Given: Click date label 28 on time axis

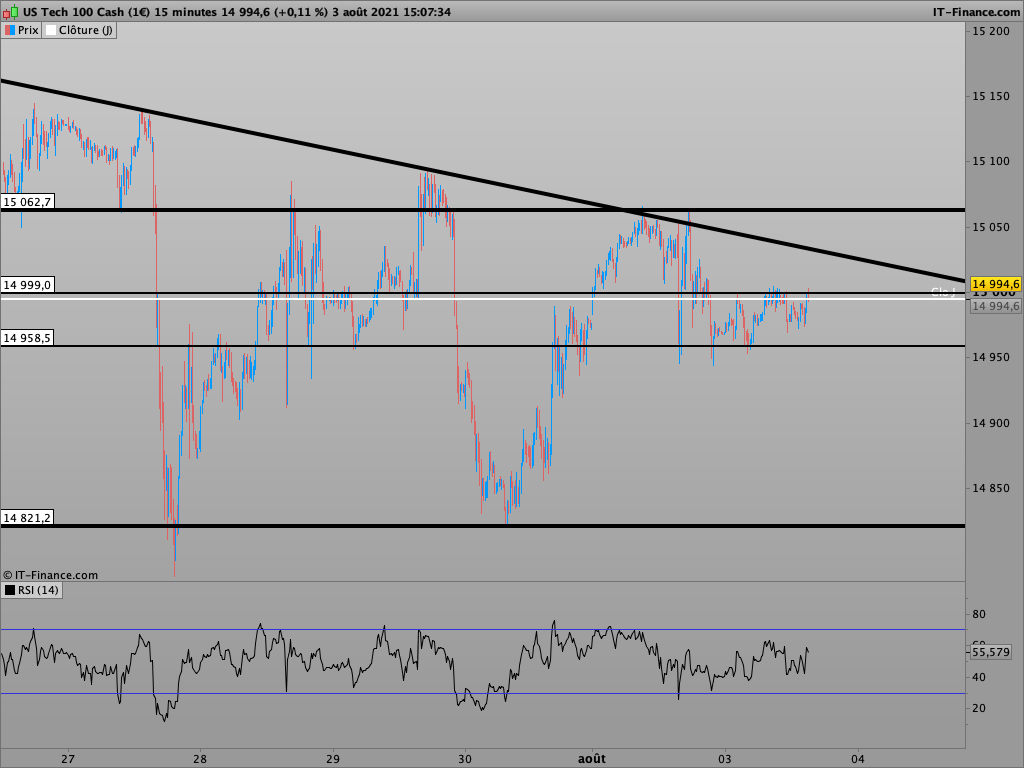Looking at the screenshot, I should pos(200,759).
